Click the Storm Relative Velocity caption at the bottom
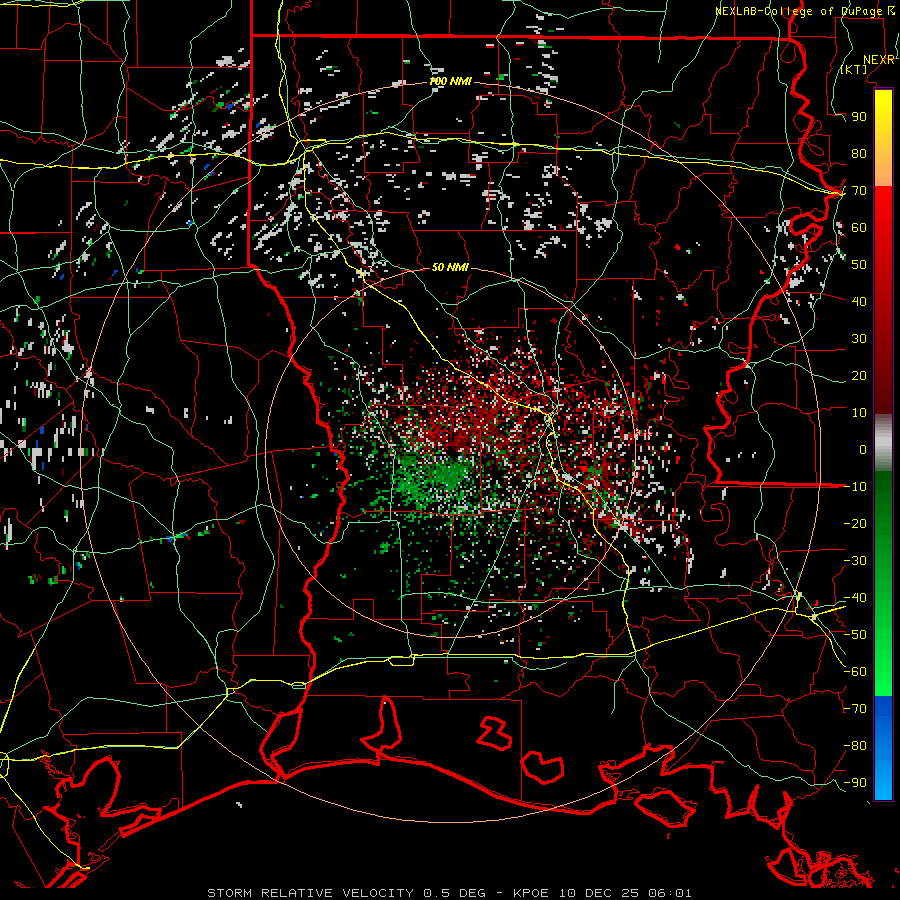The width and height of the screenshot is (900, 900). click(449, 893)
